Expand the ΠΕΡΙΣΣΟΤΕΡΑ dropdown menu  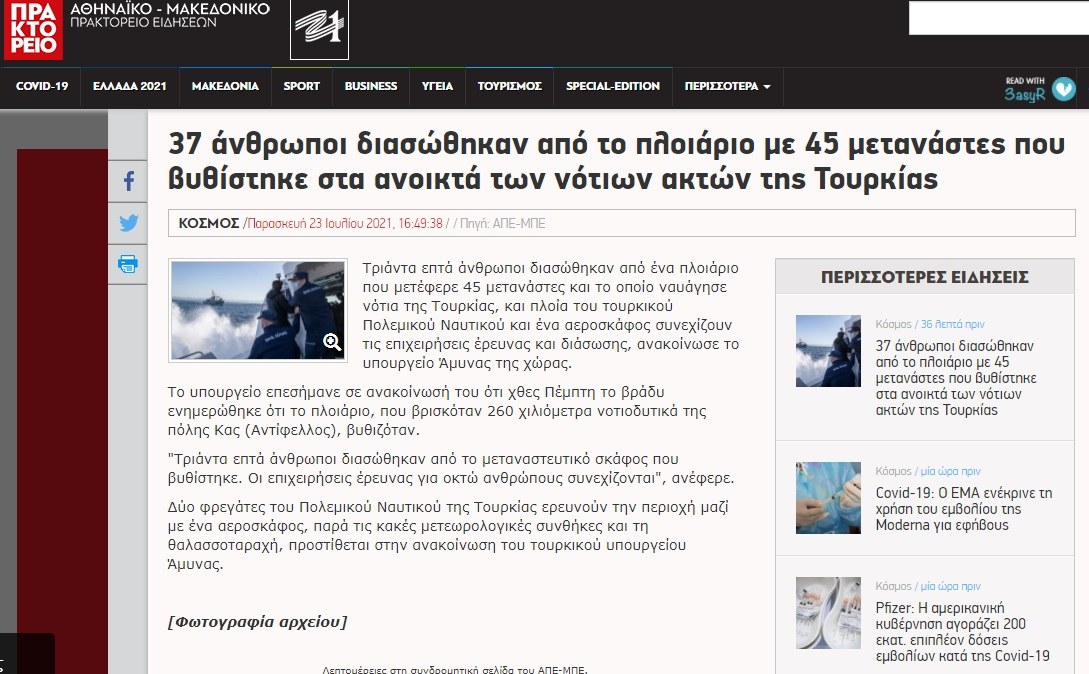point(727,87)
